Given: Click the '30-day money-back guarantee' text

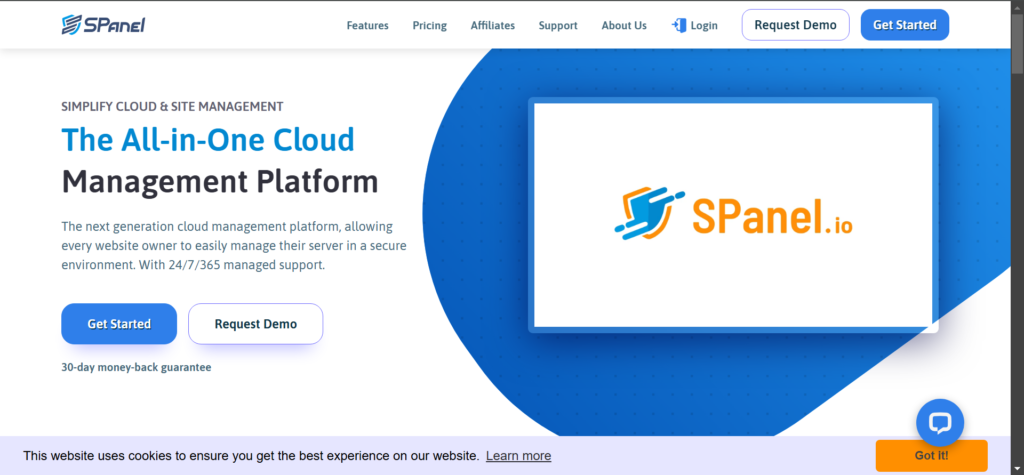Looking at the screenshot, I should [x=136, y=367].
